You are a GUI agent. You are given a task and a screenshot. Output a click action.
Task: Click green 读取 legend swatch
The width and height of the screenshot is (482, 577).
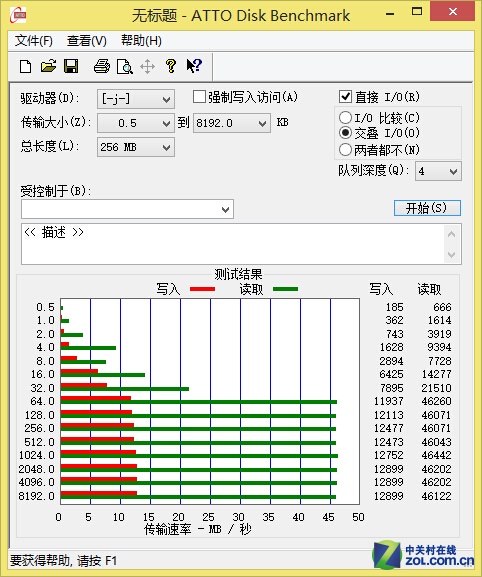click(x=286, y=289)
